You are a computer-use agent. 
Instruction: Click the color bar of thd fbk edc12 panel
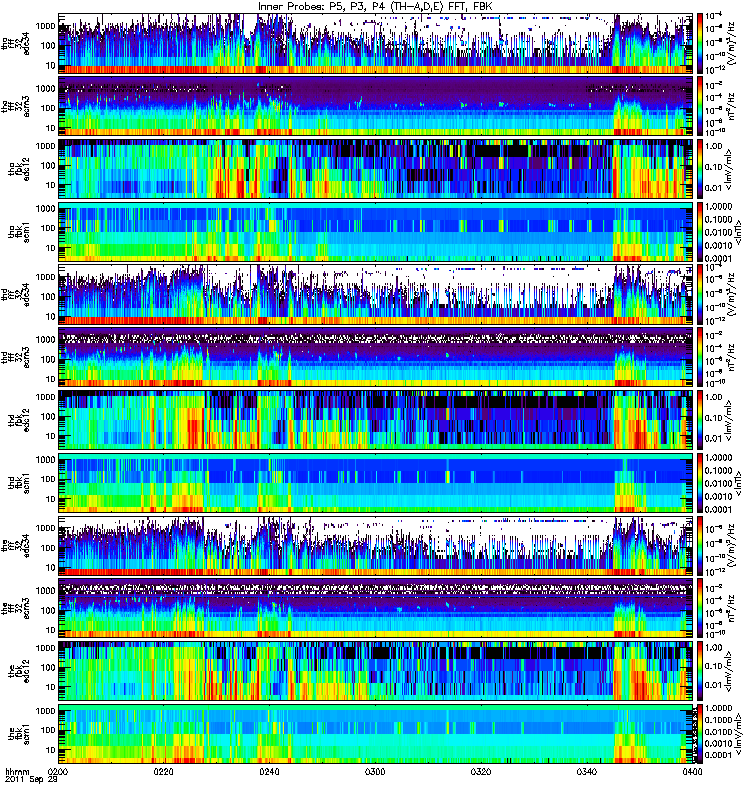(699, 420)
